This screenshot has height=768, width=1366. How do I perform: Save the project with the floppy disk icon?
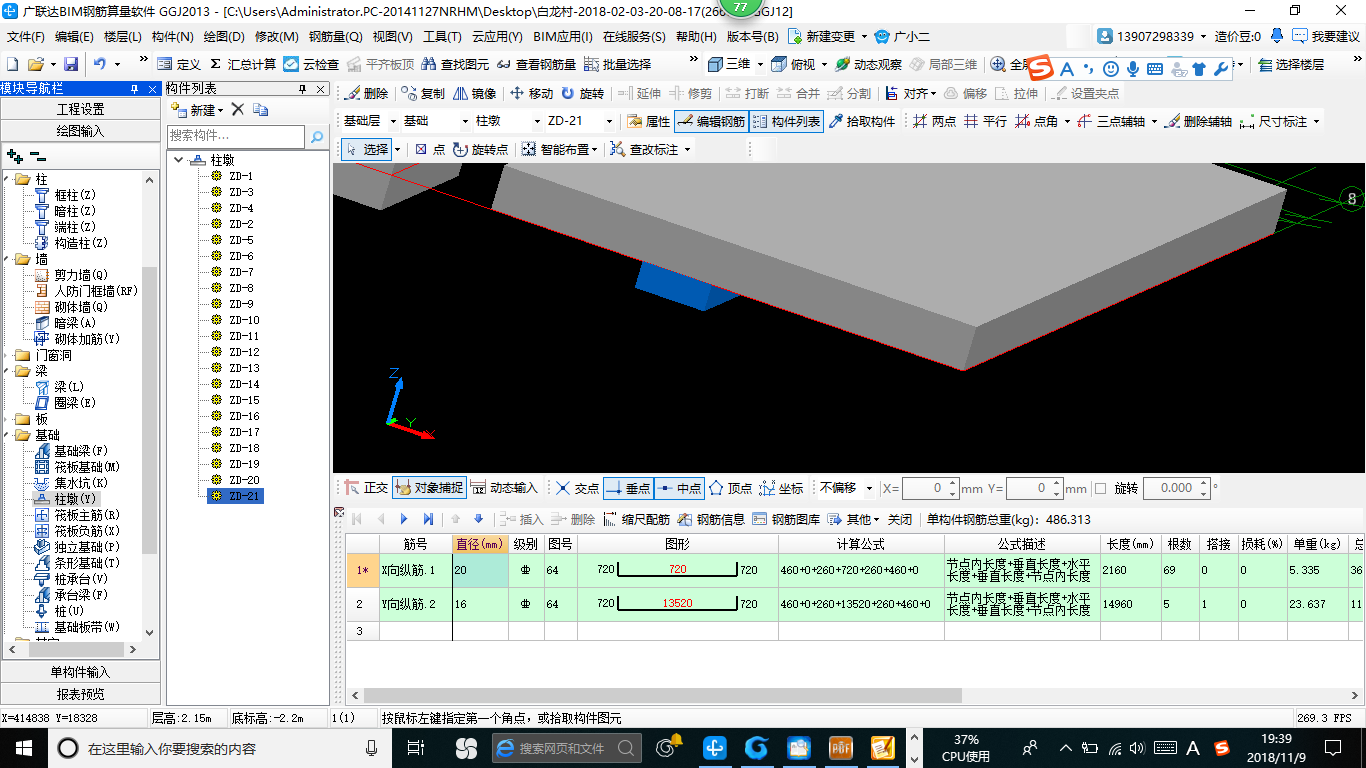pos(71,64)
